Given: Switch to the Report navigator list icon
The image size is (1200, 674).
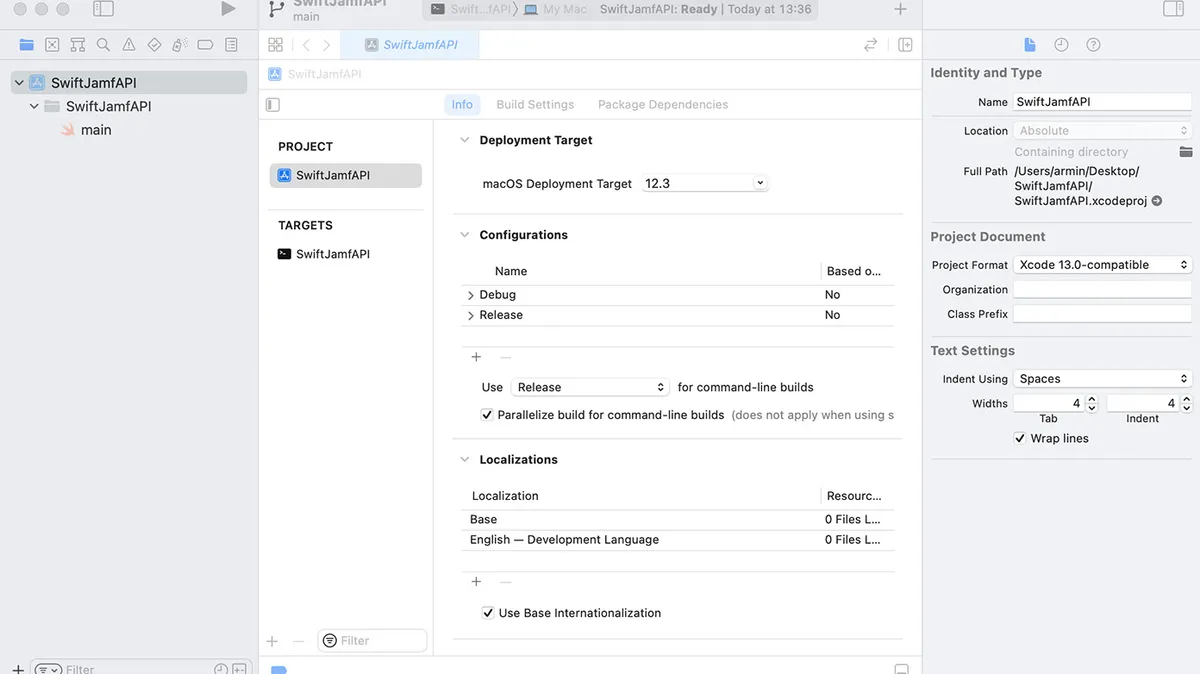Looking at the screenshot, I should [231, 44].
